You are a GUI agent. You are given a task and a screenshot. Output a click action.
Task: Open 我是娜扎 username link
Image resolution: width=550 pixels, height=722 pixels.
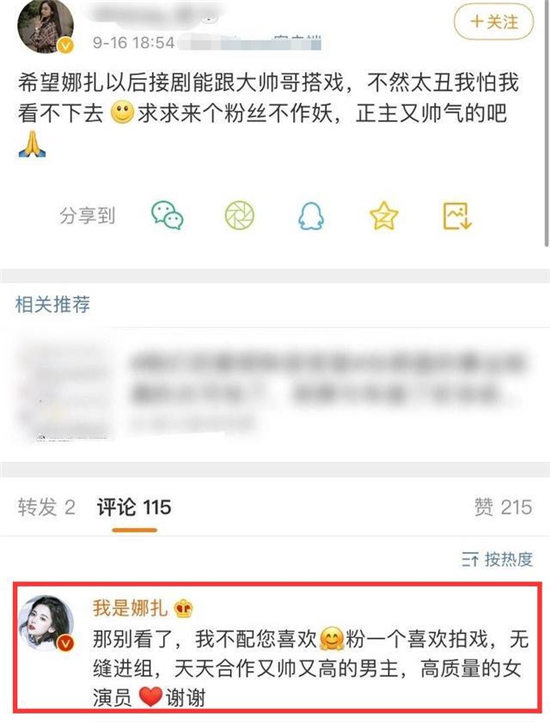tap(130, 608)
